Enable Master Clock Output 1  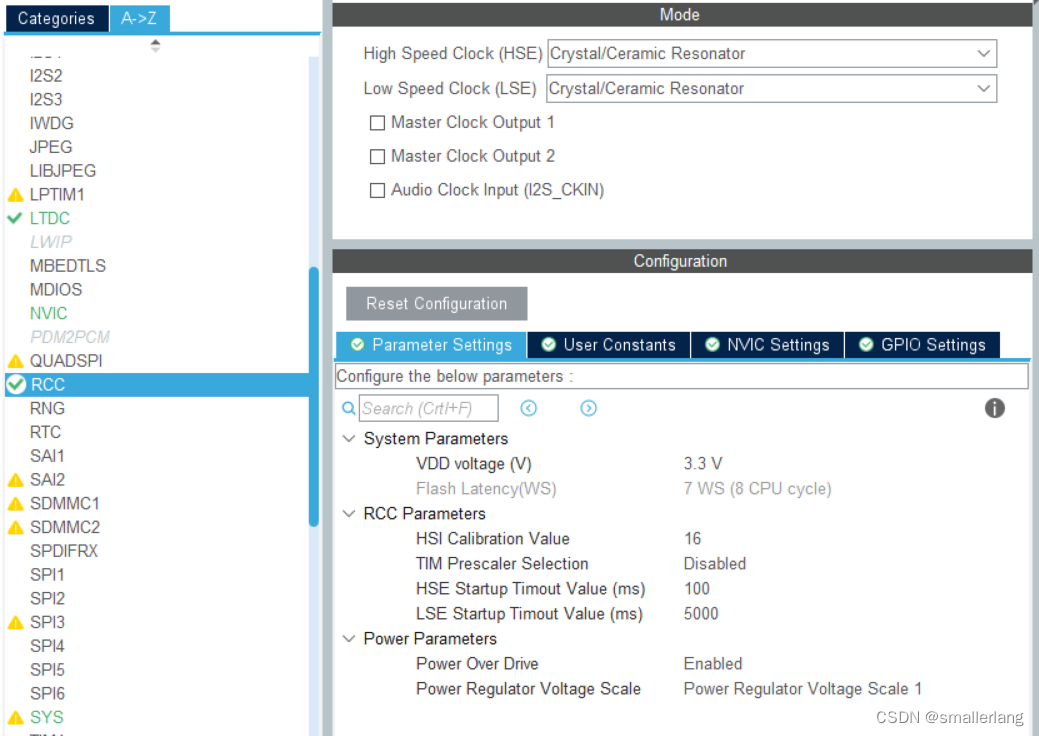pyautogui.click(x=377, y=122)
